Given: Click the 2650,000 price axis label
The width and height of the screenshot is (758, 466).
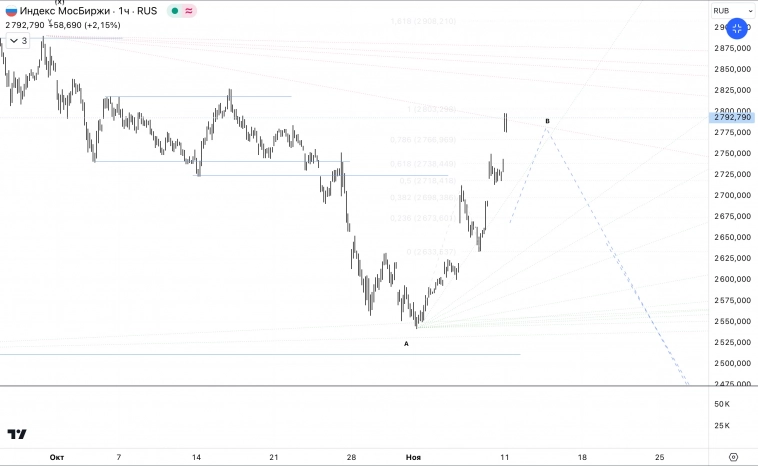Looking at the screenshot, I should [x=732, y=237].
